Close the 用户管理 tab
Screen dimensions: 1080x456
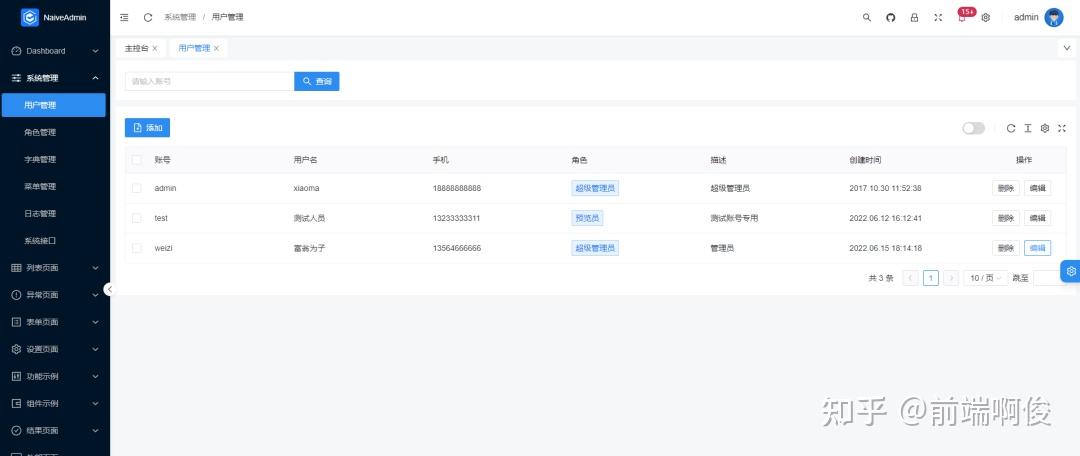[x=216, y=48]
